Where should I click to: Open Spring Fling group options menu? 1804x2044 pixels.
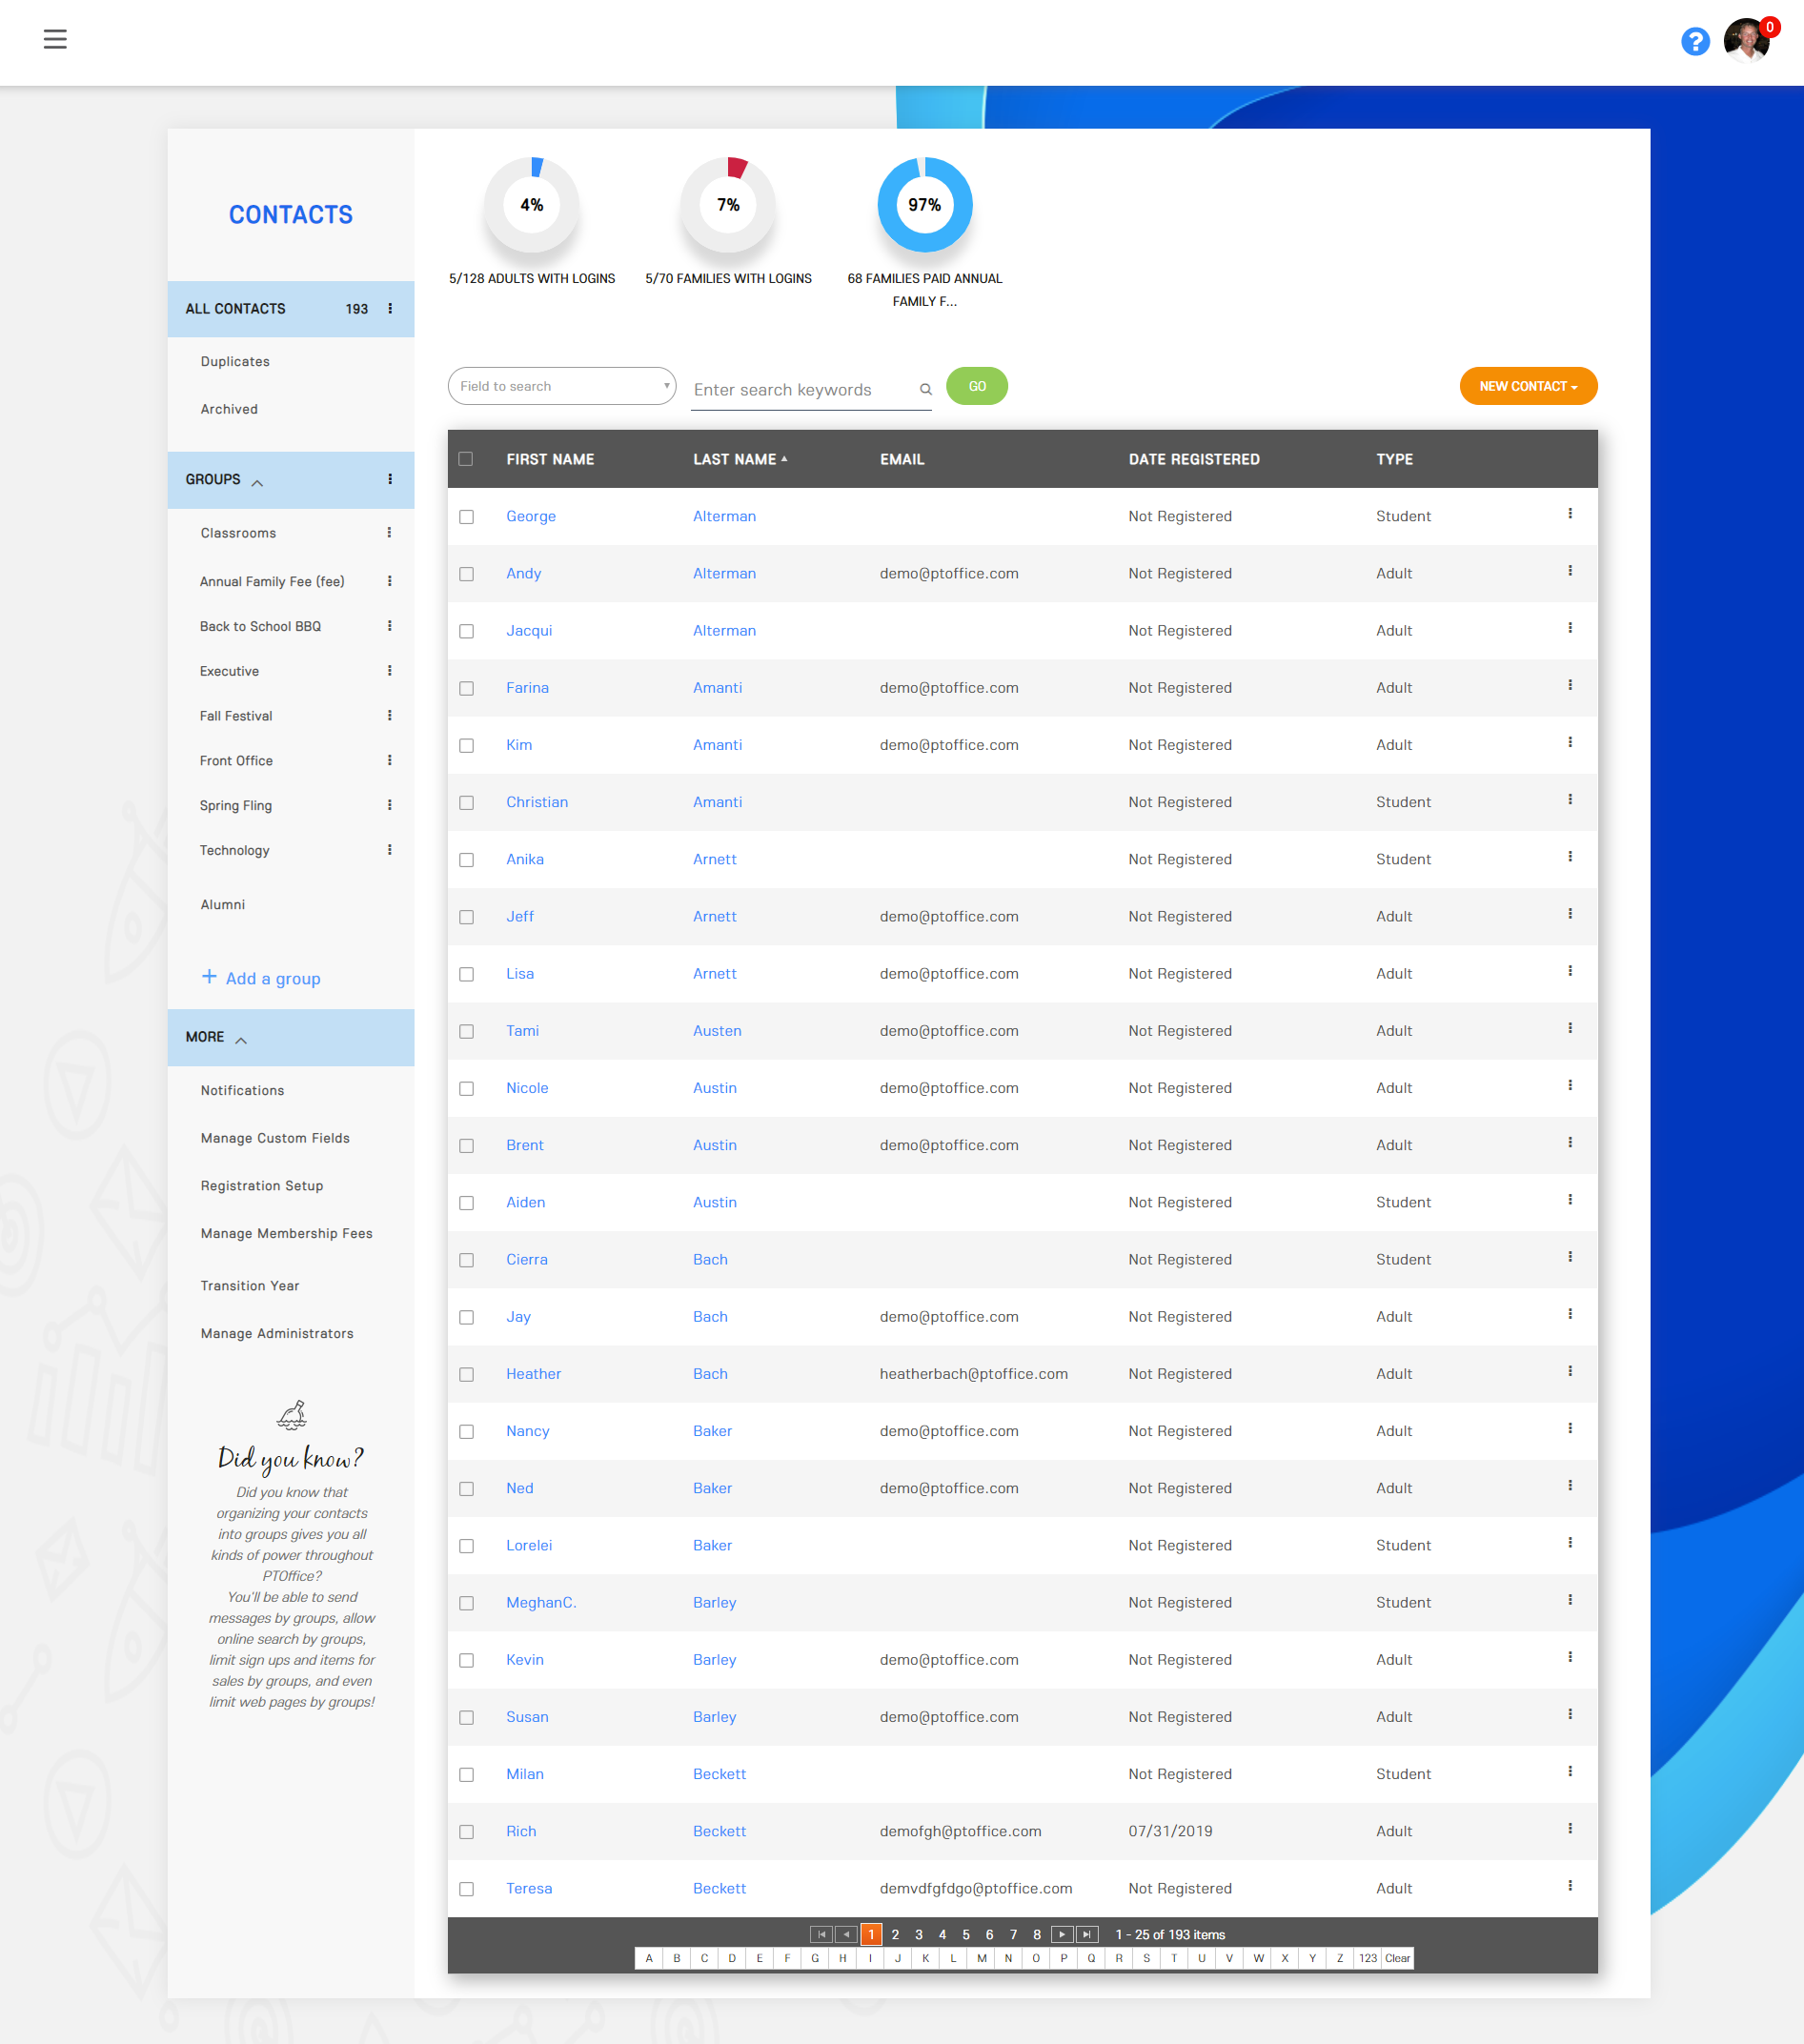390,805
